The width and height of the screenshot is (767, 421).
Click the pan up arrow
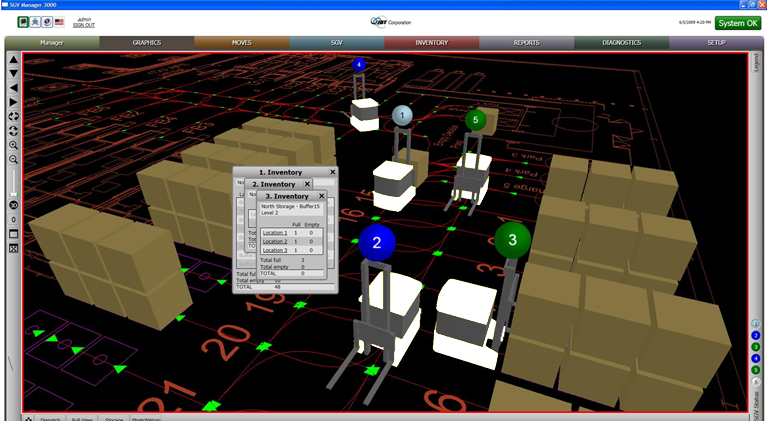pos(14,60)
